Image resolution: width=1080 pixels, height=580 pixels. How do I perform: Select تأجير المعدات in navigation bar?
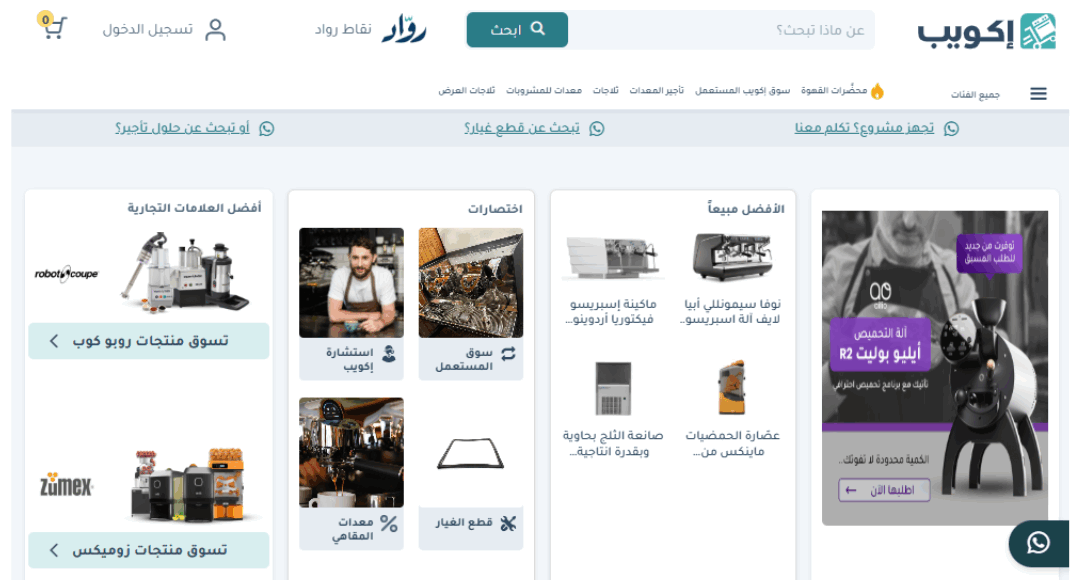point(656,91)
